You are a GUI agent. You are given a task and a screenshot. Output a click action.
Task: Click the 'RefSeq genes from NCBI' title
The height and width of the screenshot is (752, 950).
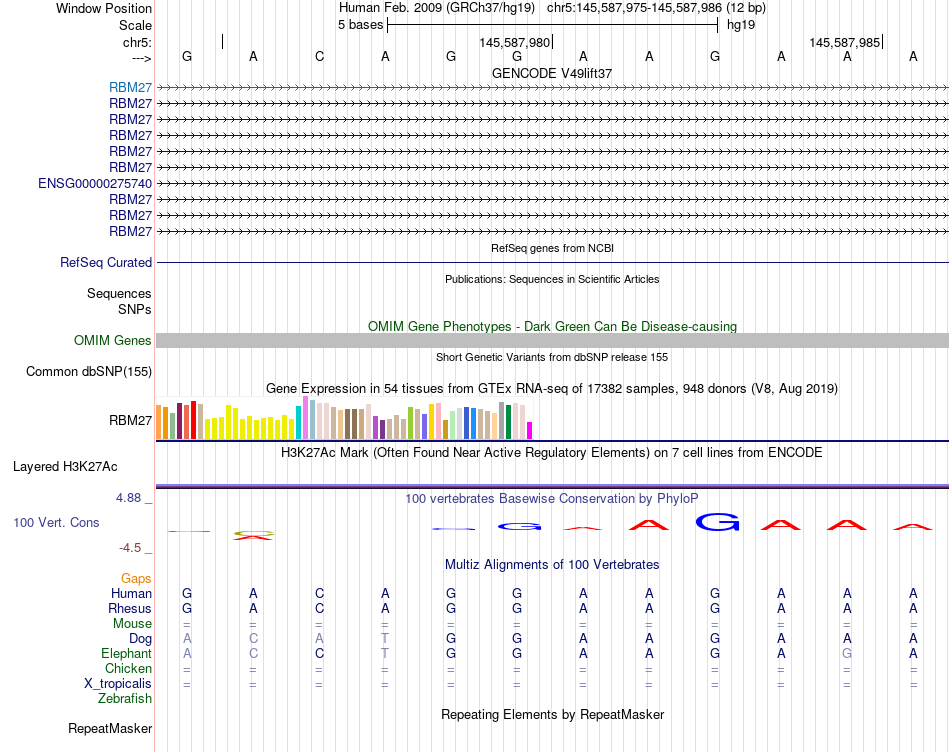[552, 248]
